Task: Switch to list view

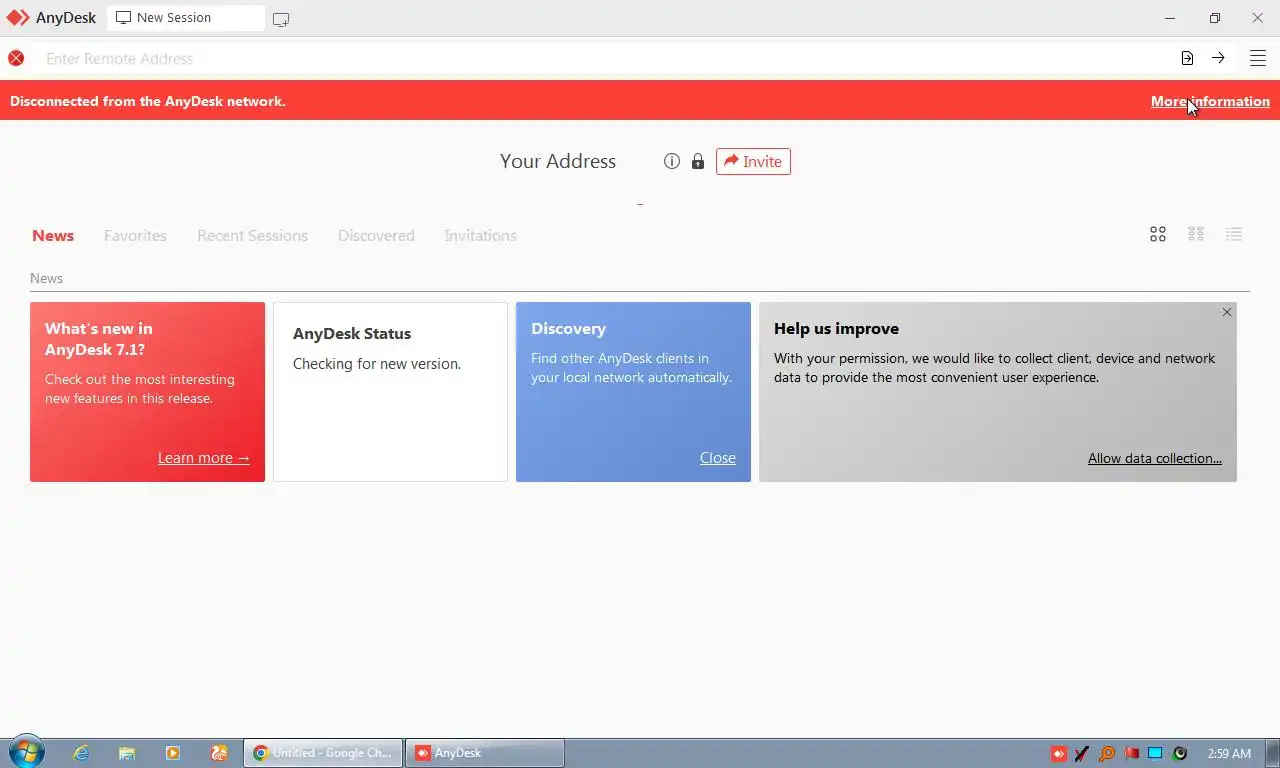Action: click(x=1234, y=234)
